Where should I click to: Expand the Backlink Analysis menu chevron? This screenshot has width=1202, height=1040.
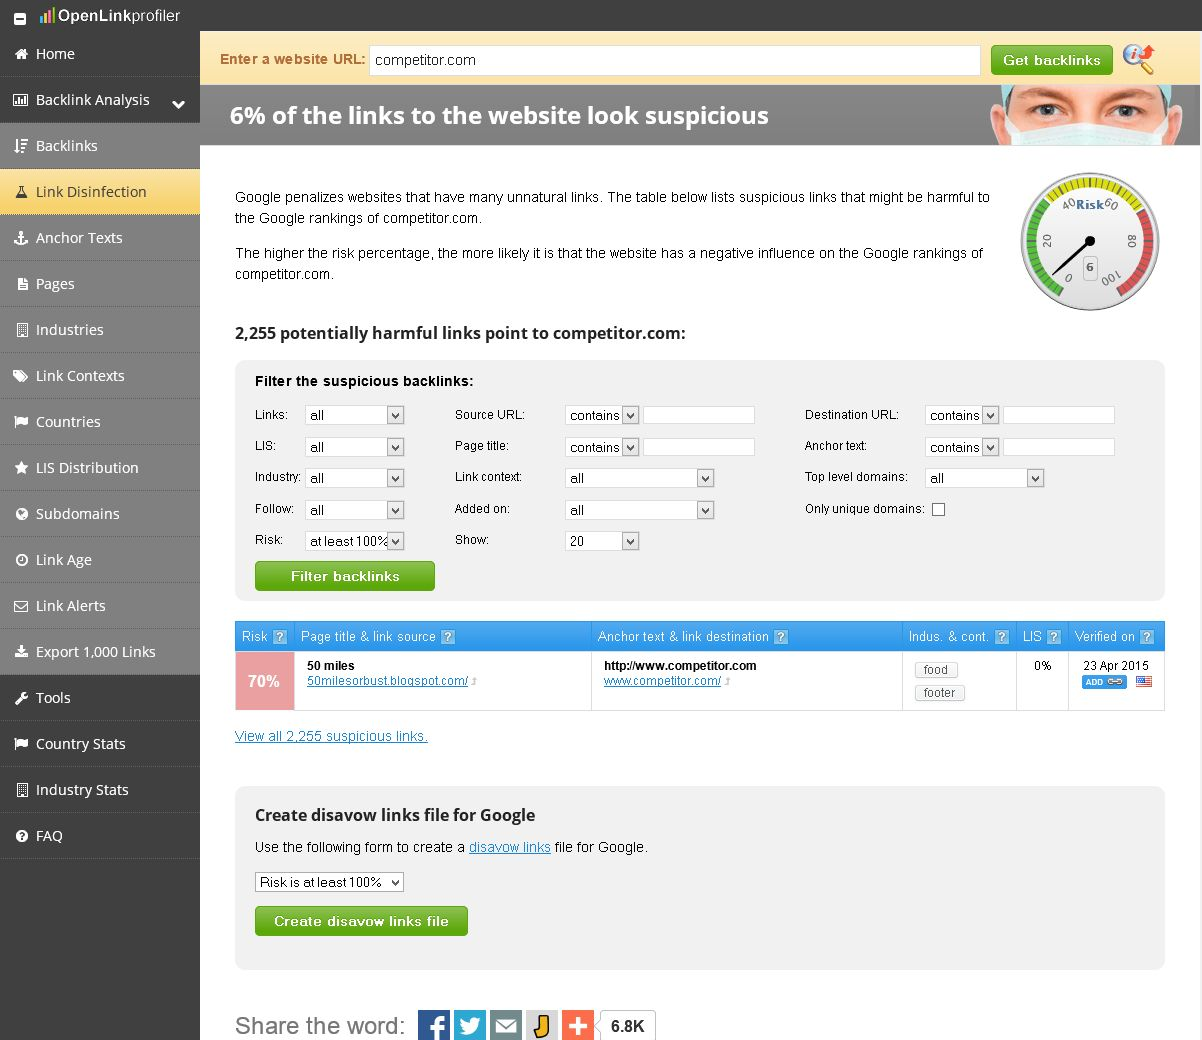point(178,103)
